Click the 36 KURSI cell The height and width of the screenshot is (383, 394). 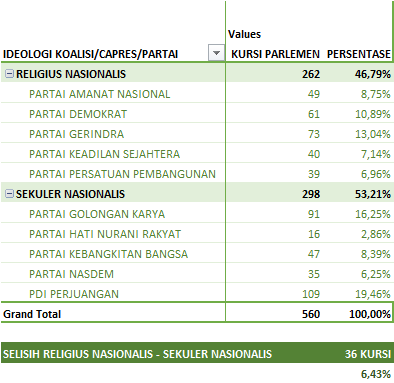pyautogui.click(x=368, y=354)
